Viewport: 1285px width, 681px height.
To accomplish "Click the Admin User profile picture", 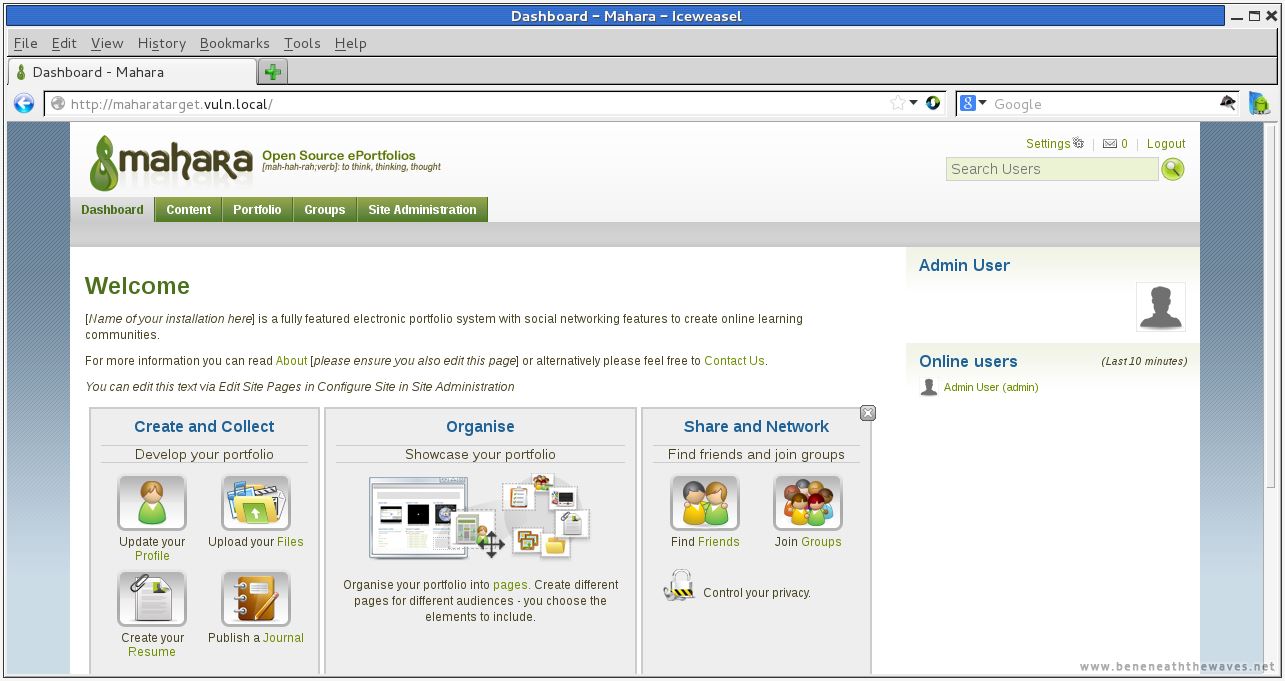I will tap(1161, 307).
